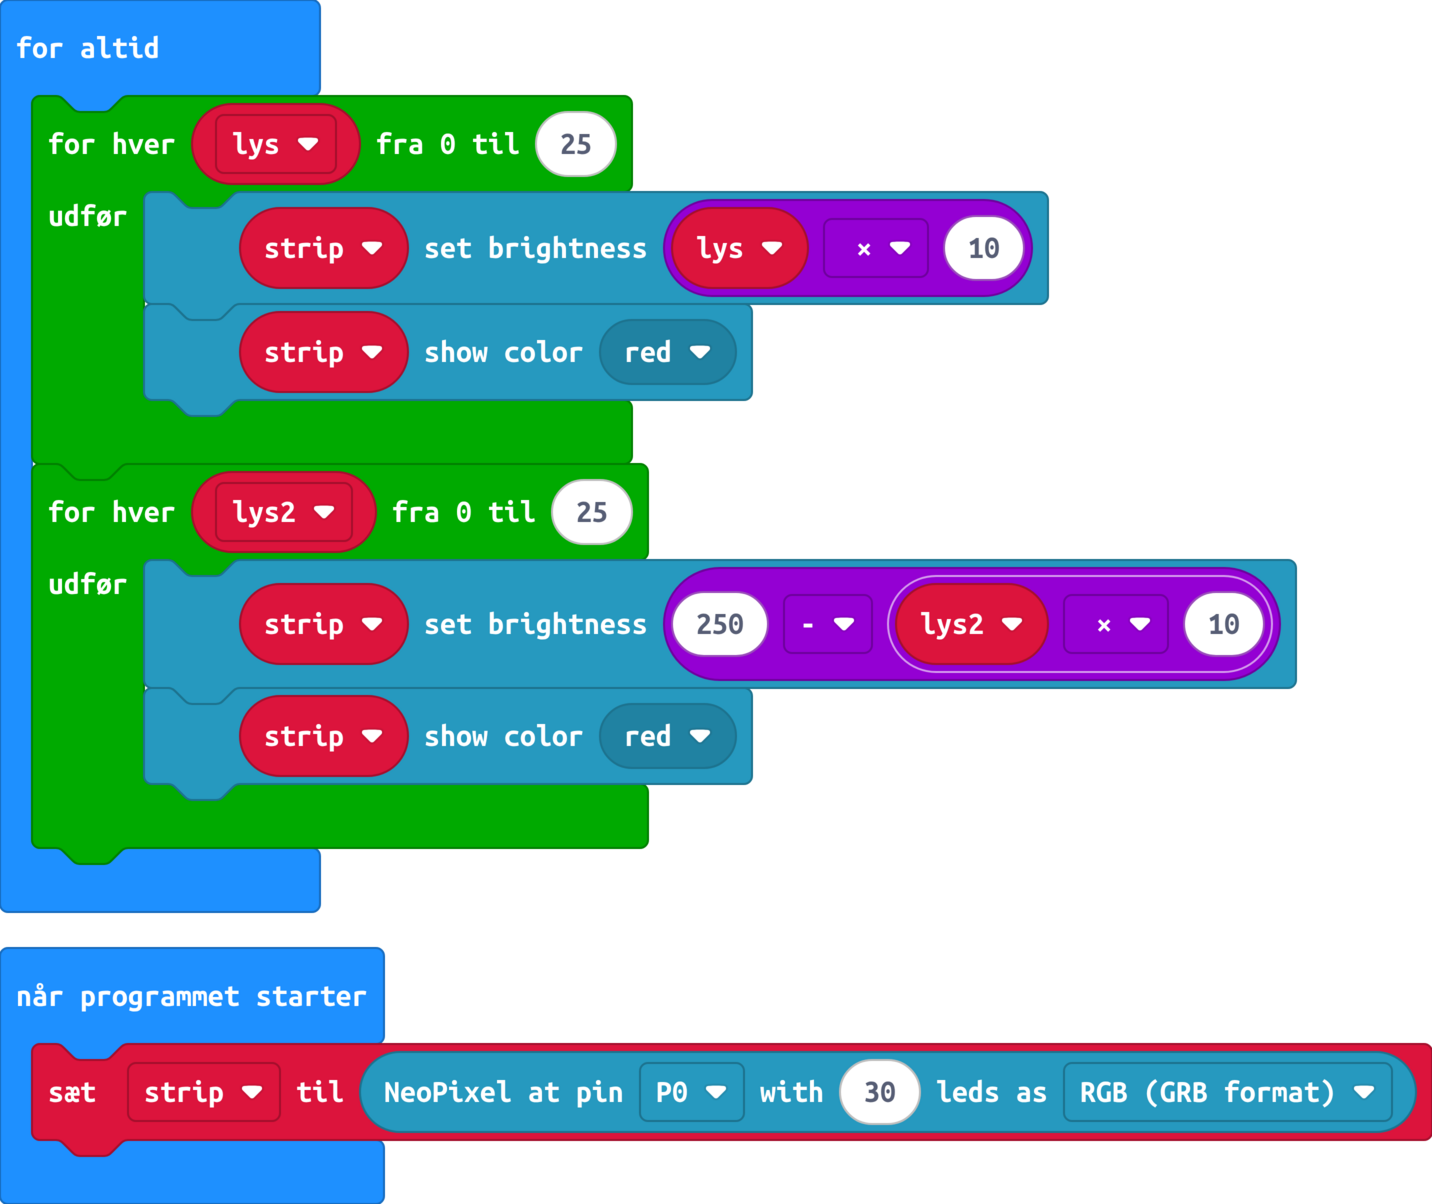This screenshot has height=1204, width=1432.
Task: Open the P0 pin dropdown
Action: pyautogui.click(x=692, y=1092)
